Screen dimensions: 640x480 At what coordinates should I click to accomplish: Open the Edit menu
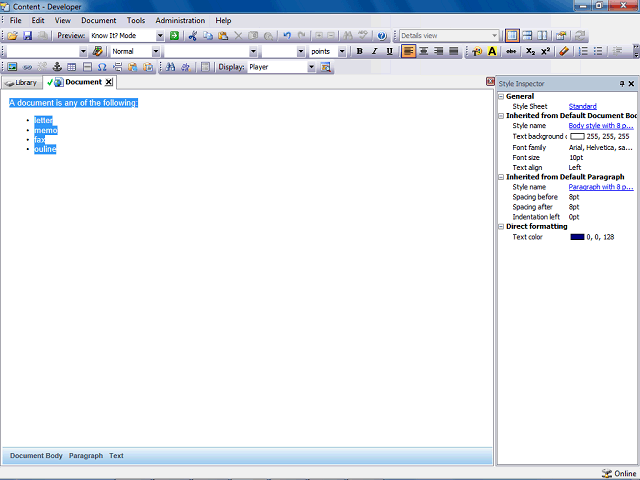[38, 20]
